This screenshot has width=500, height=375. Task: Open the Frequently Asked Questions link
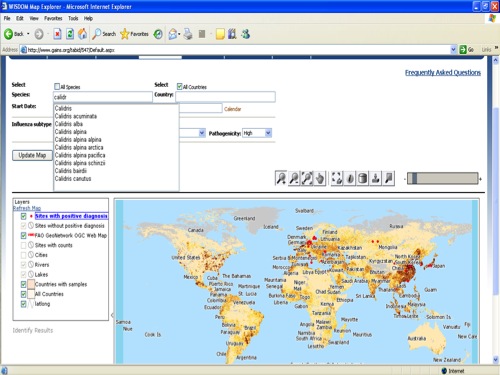[443, 72]
